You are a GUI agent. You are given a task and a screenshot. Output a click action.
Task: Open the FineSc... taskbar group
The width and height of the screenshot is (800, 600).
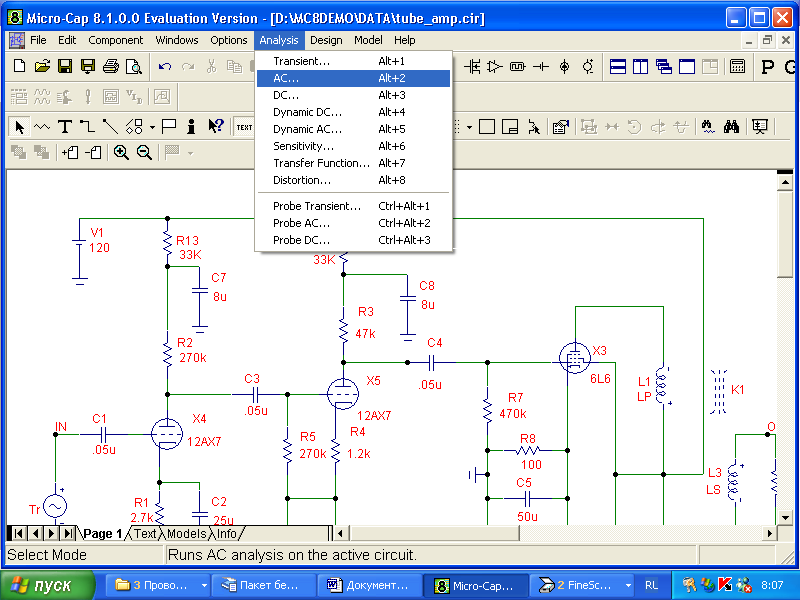click(583, 585)
